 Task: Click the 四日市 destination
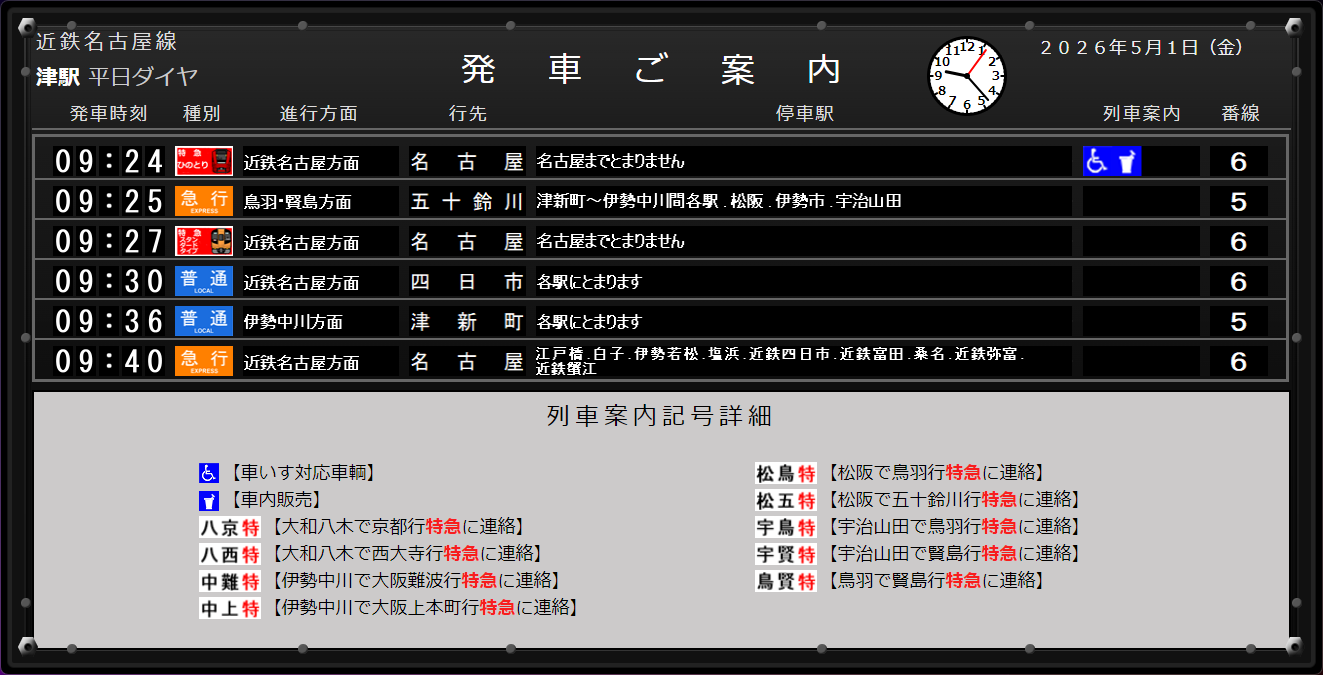tap(467, 282)
